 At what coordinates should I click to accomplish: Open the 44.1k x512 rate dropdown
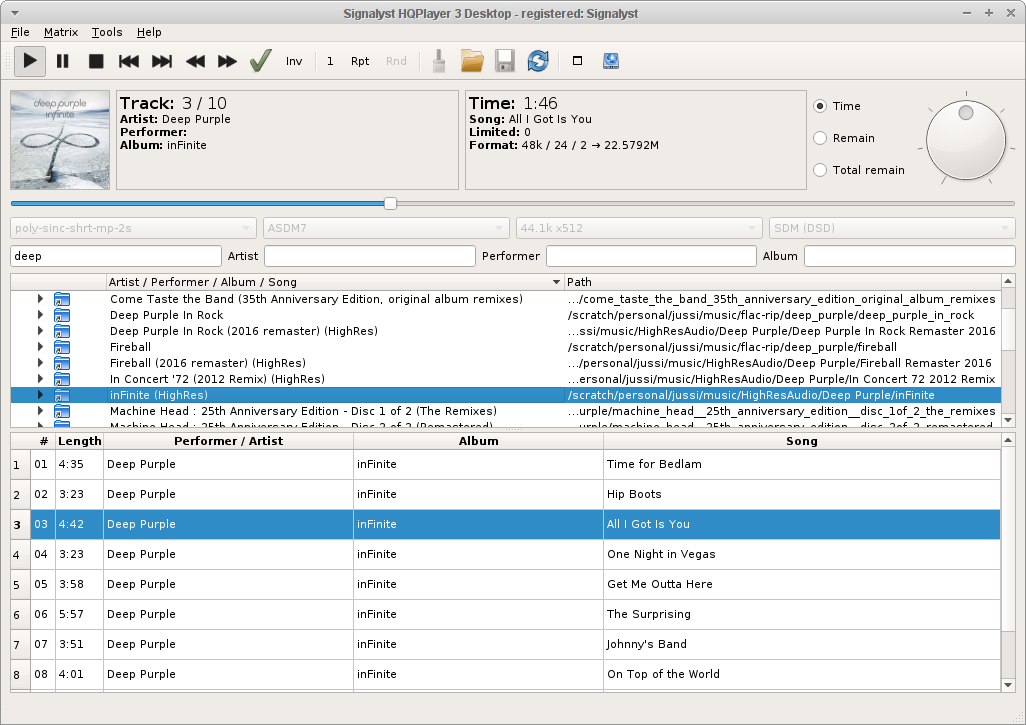[639, 228]
